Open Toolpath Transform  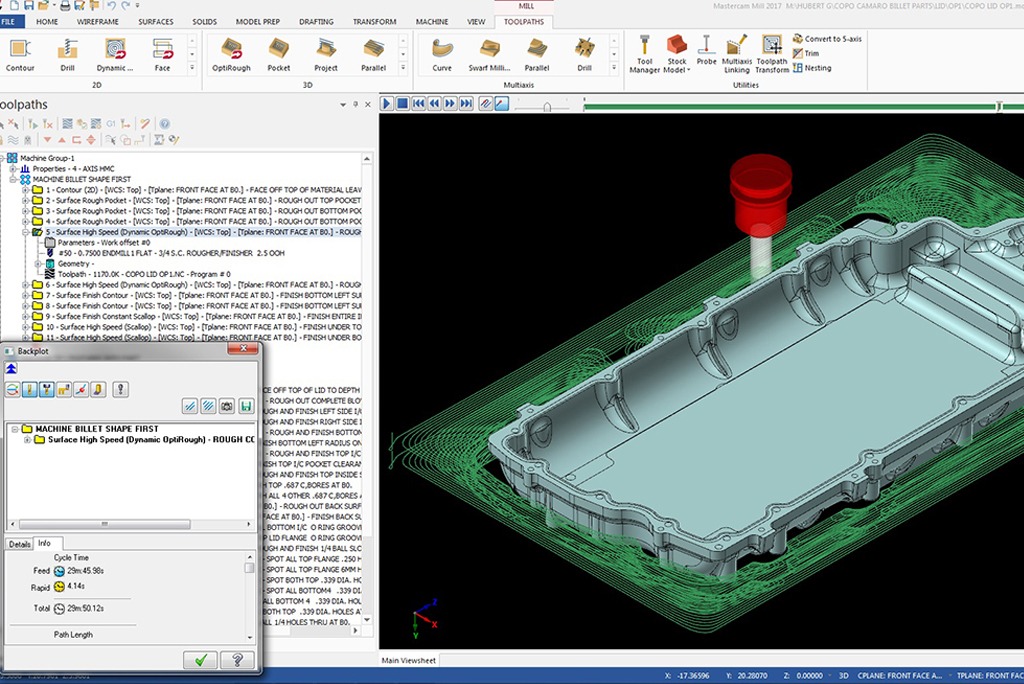(x=772, y=54)
